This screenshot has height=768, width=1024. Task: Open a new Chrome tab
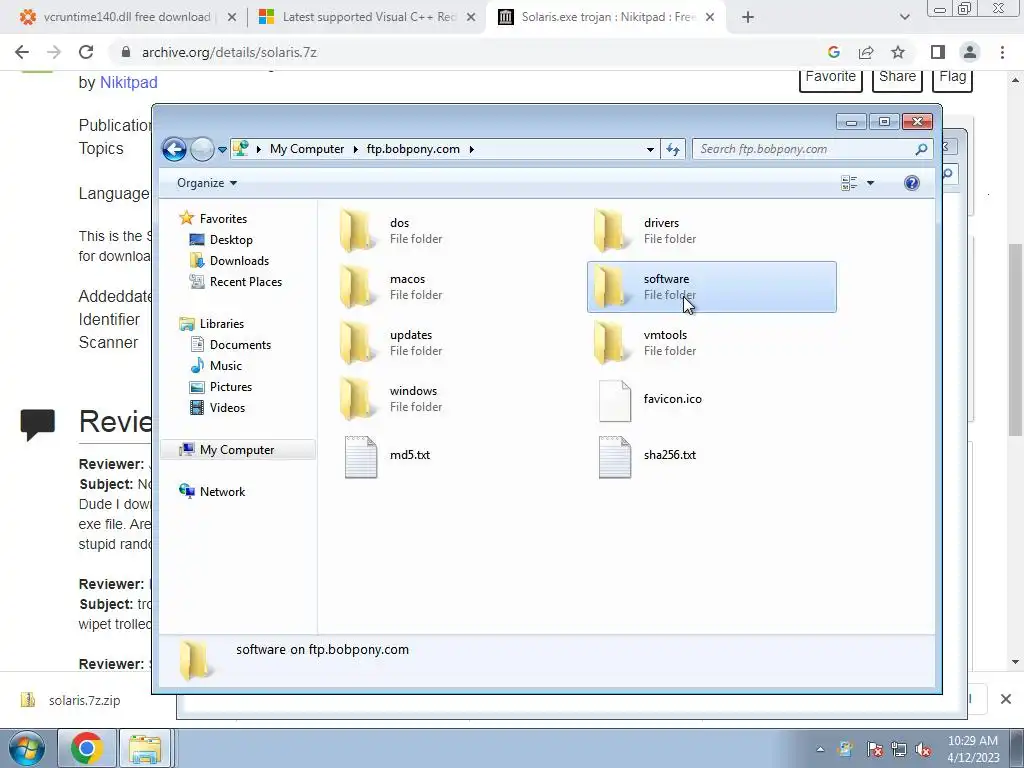748,17
